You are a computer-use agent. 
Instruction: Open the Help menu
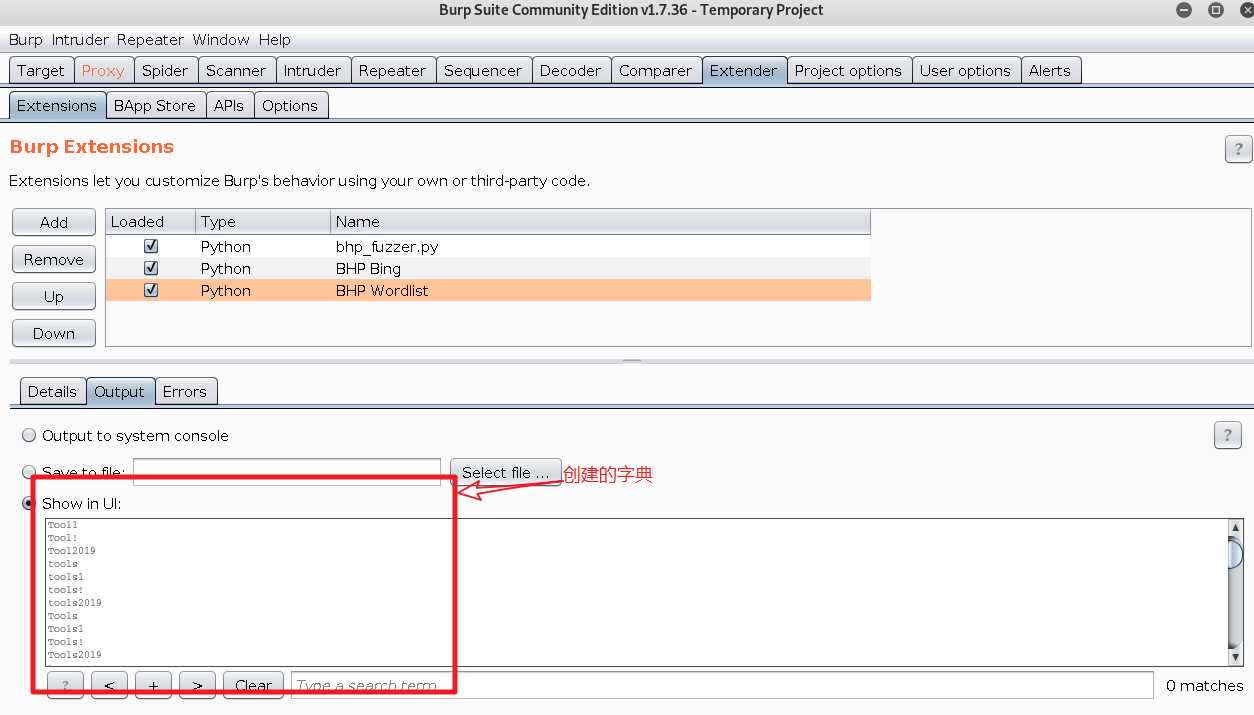[274, 40]
